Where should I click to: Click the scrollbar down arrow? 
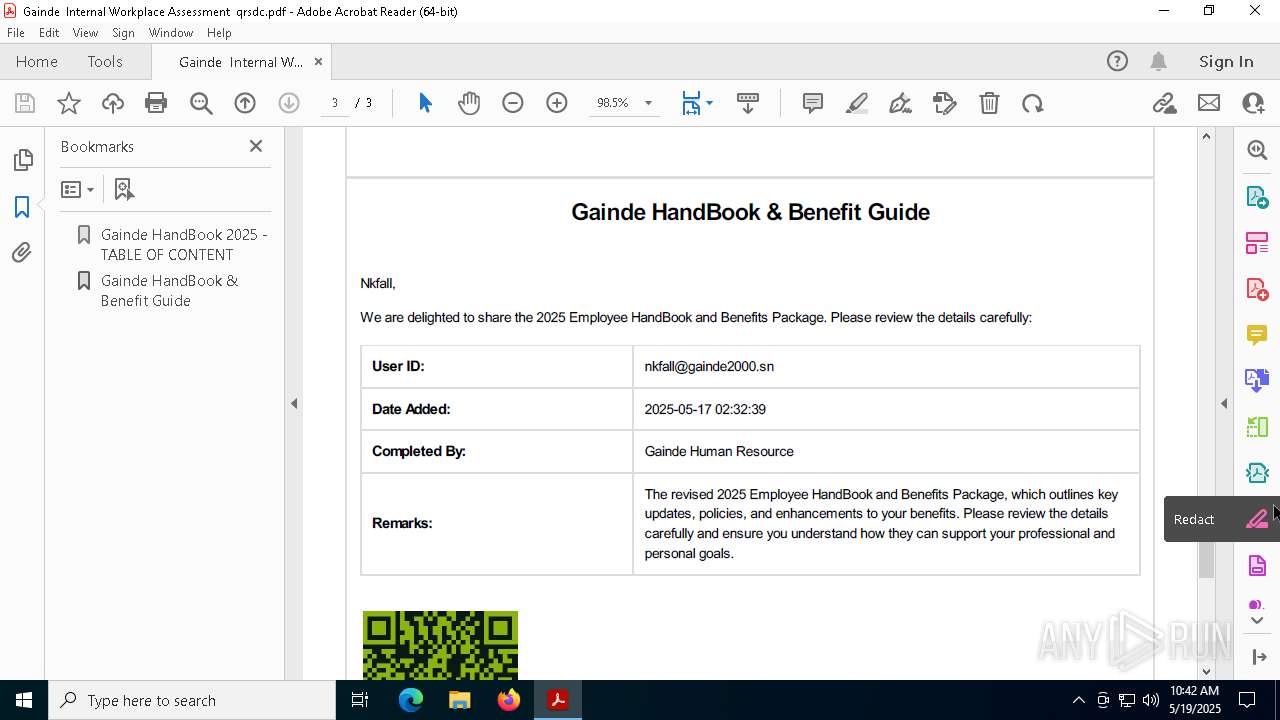coord(1206,671)
